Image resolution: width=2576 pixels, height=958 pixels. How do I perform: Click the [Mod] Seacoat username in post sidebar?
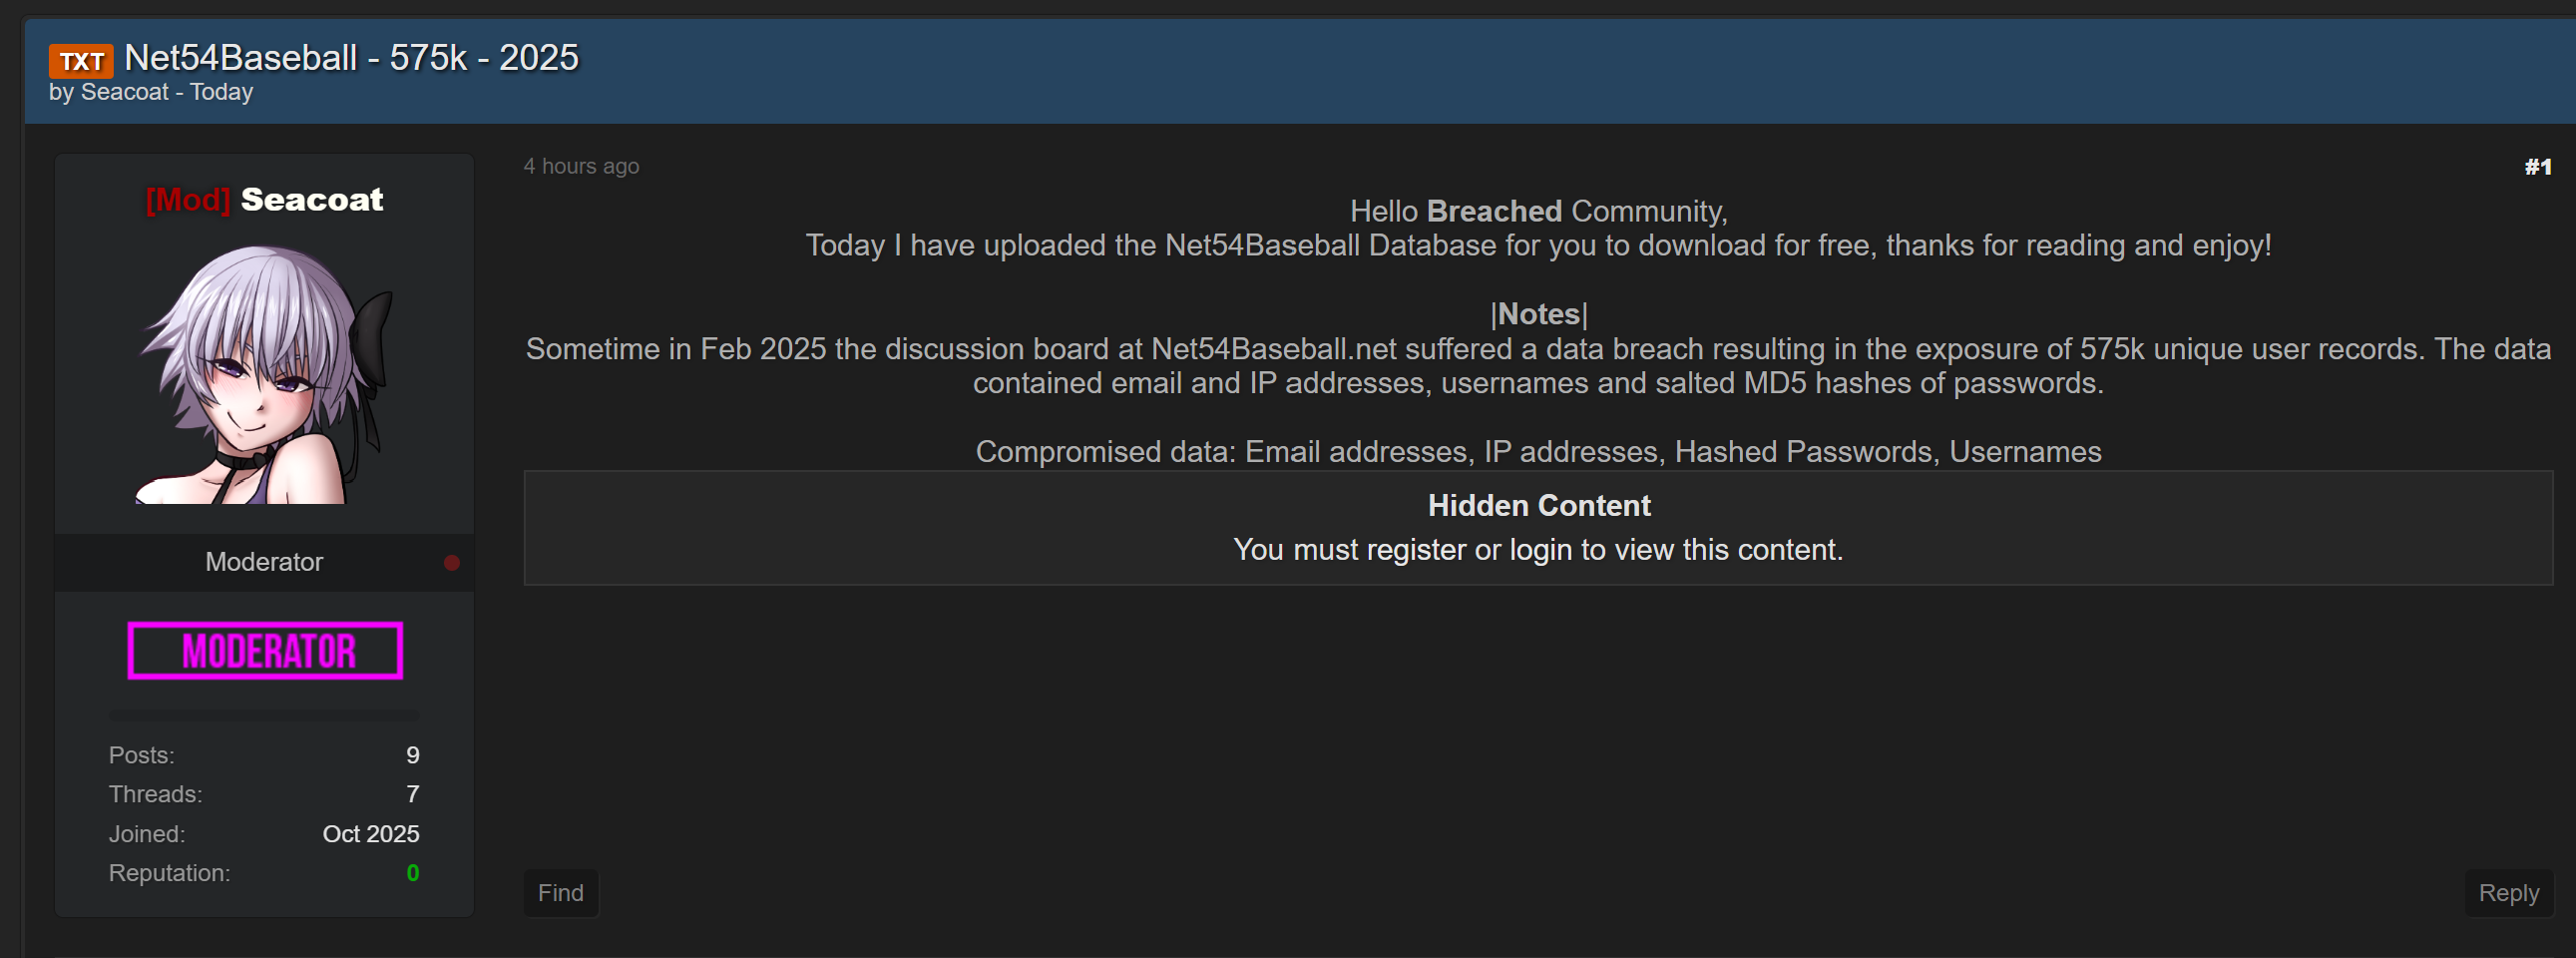tap(265, 200)
